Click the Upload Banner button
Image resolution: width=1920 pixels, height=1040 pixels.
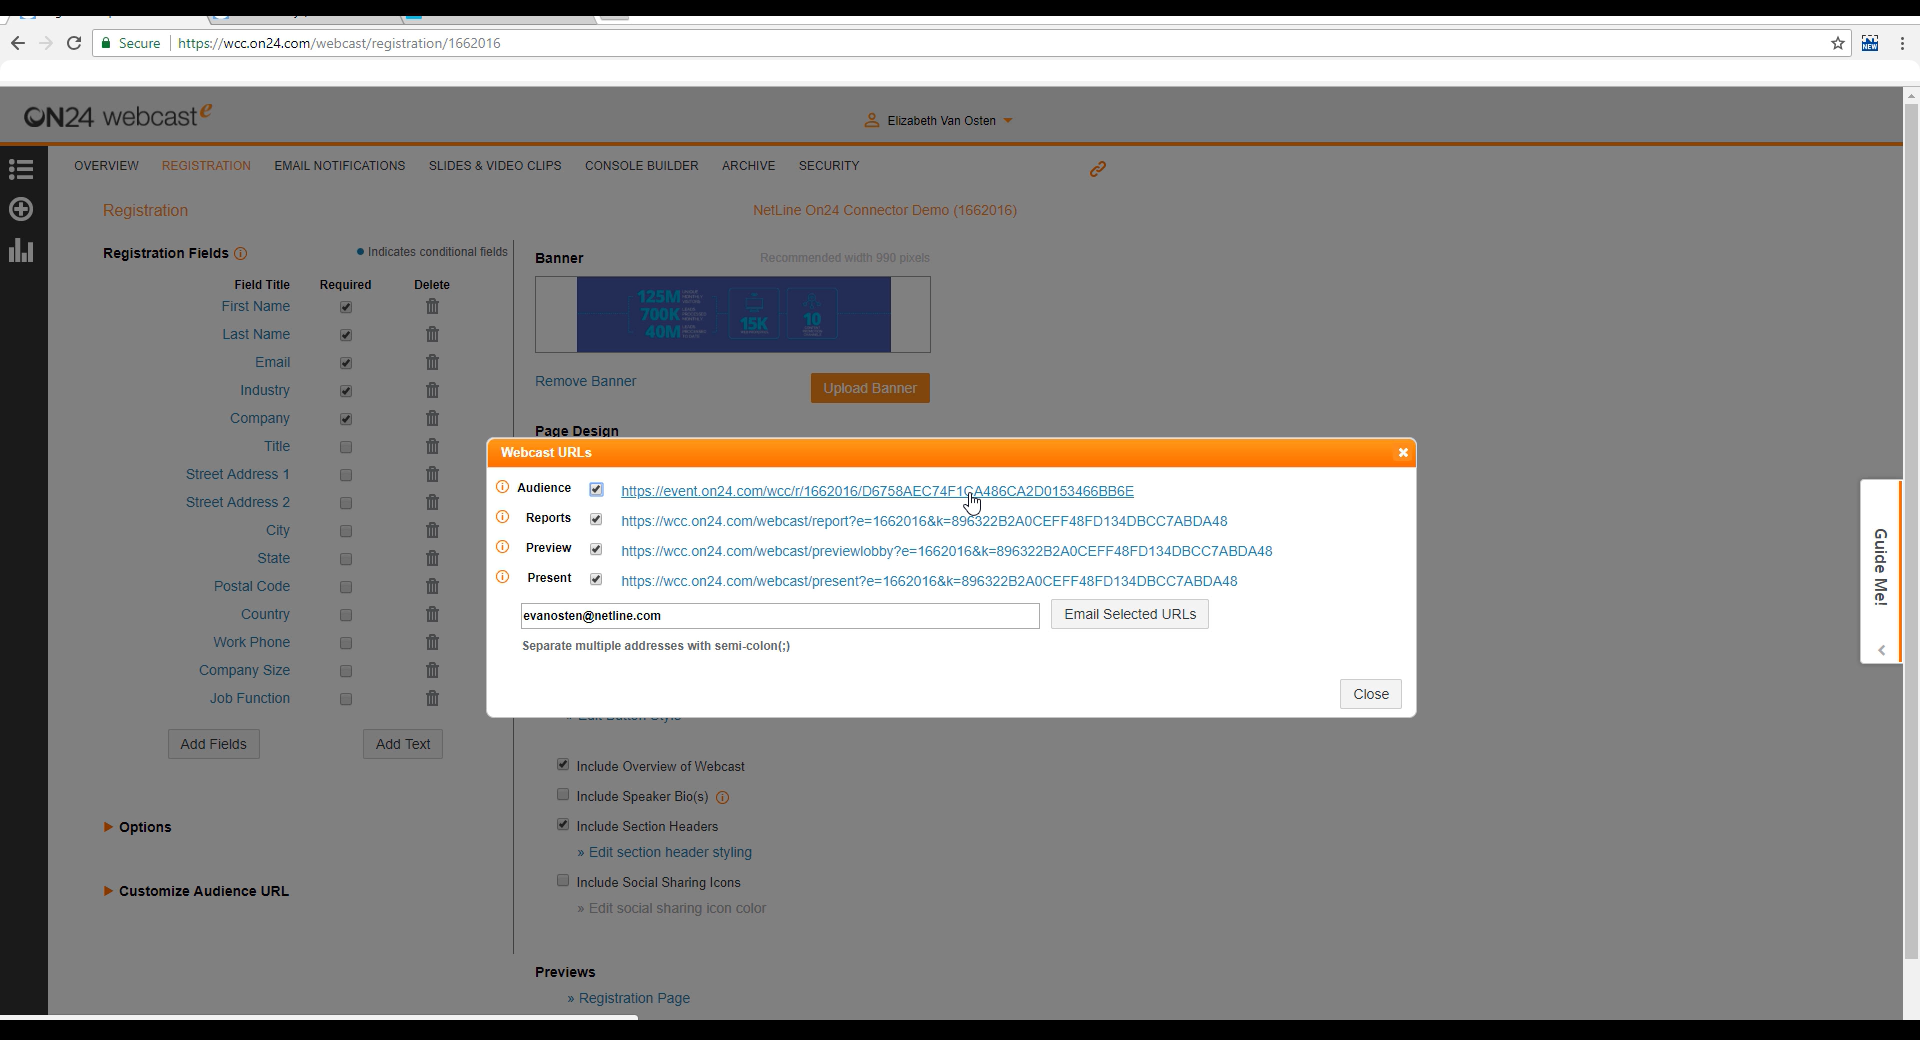[x=870, y=388]
